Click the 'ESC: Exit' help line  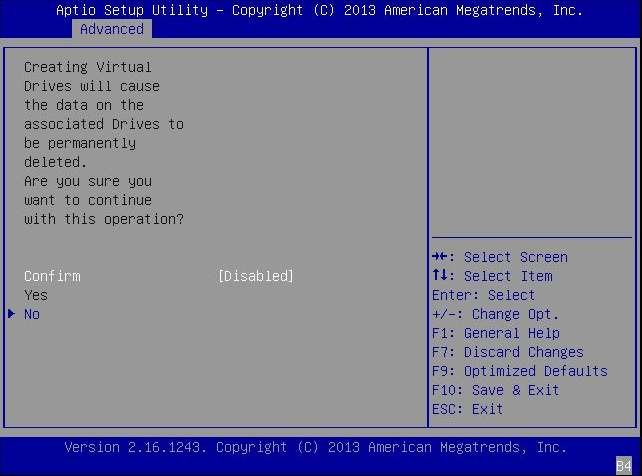pos(467,408)
